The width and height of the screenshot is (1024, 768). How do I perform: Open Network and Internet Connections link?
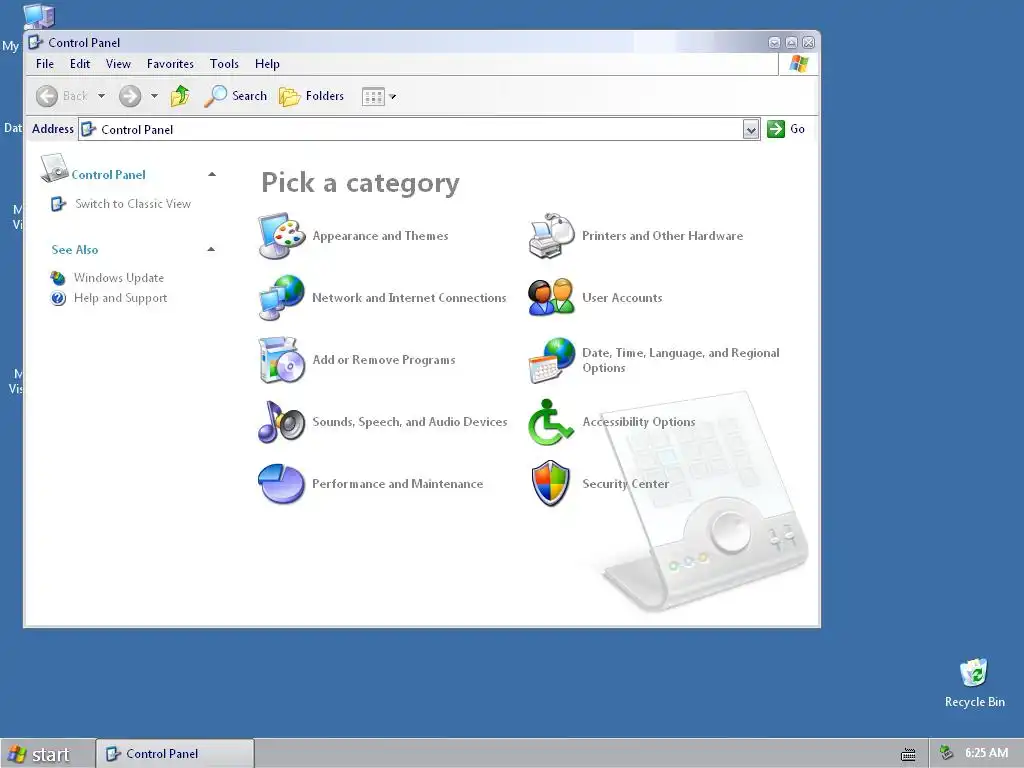pos(409,298)
